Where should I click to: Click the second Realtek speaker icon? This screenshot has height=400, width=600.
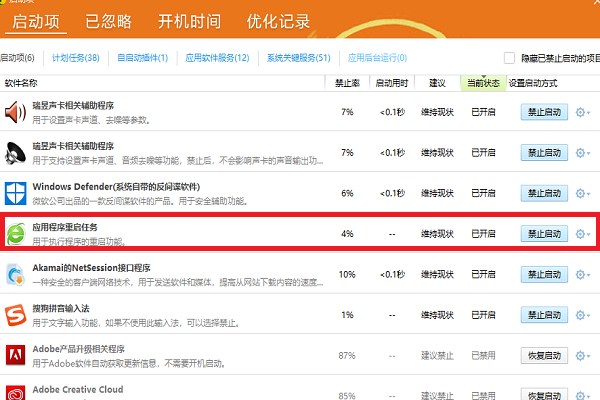coord(18,152)
